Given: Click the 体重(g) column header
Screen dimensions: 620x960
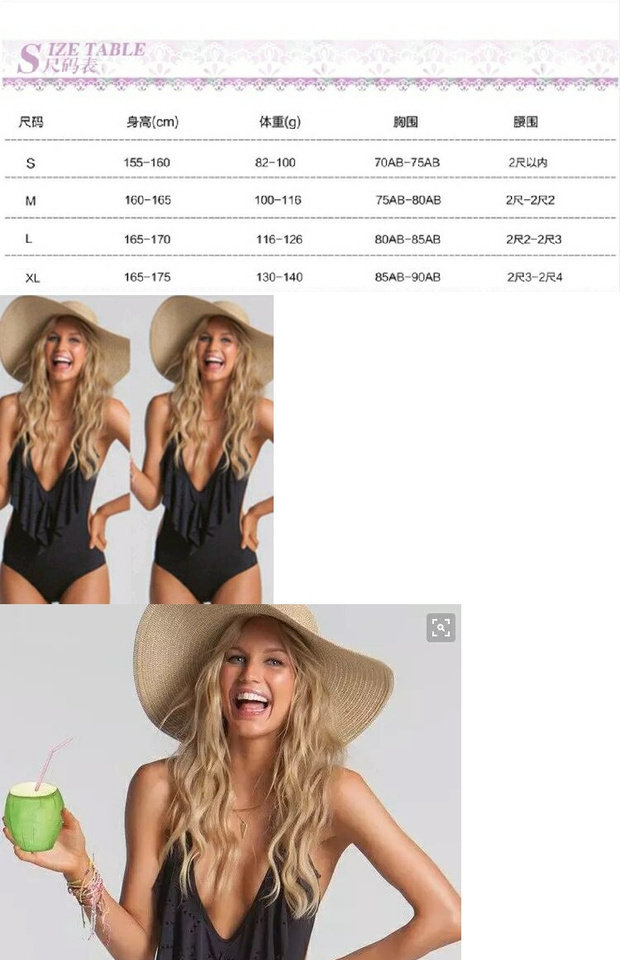Looking at the screenshot, I should (x=280, y=122).
